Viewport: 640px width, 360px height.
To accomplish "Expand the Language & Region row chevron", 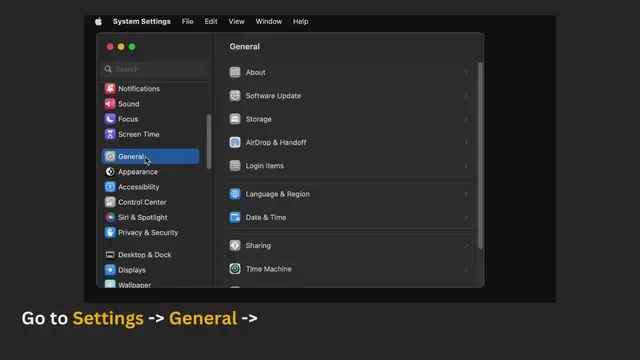I will pos(466,194).
